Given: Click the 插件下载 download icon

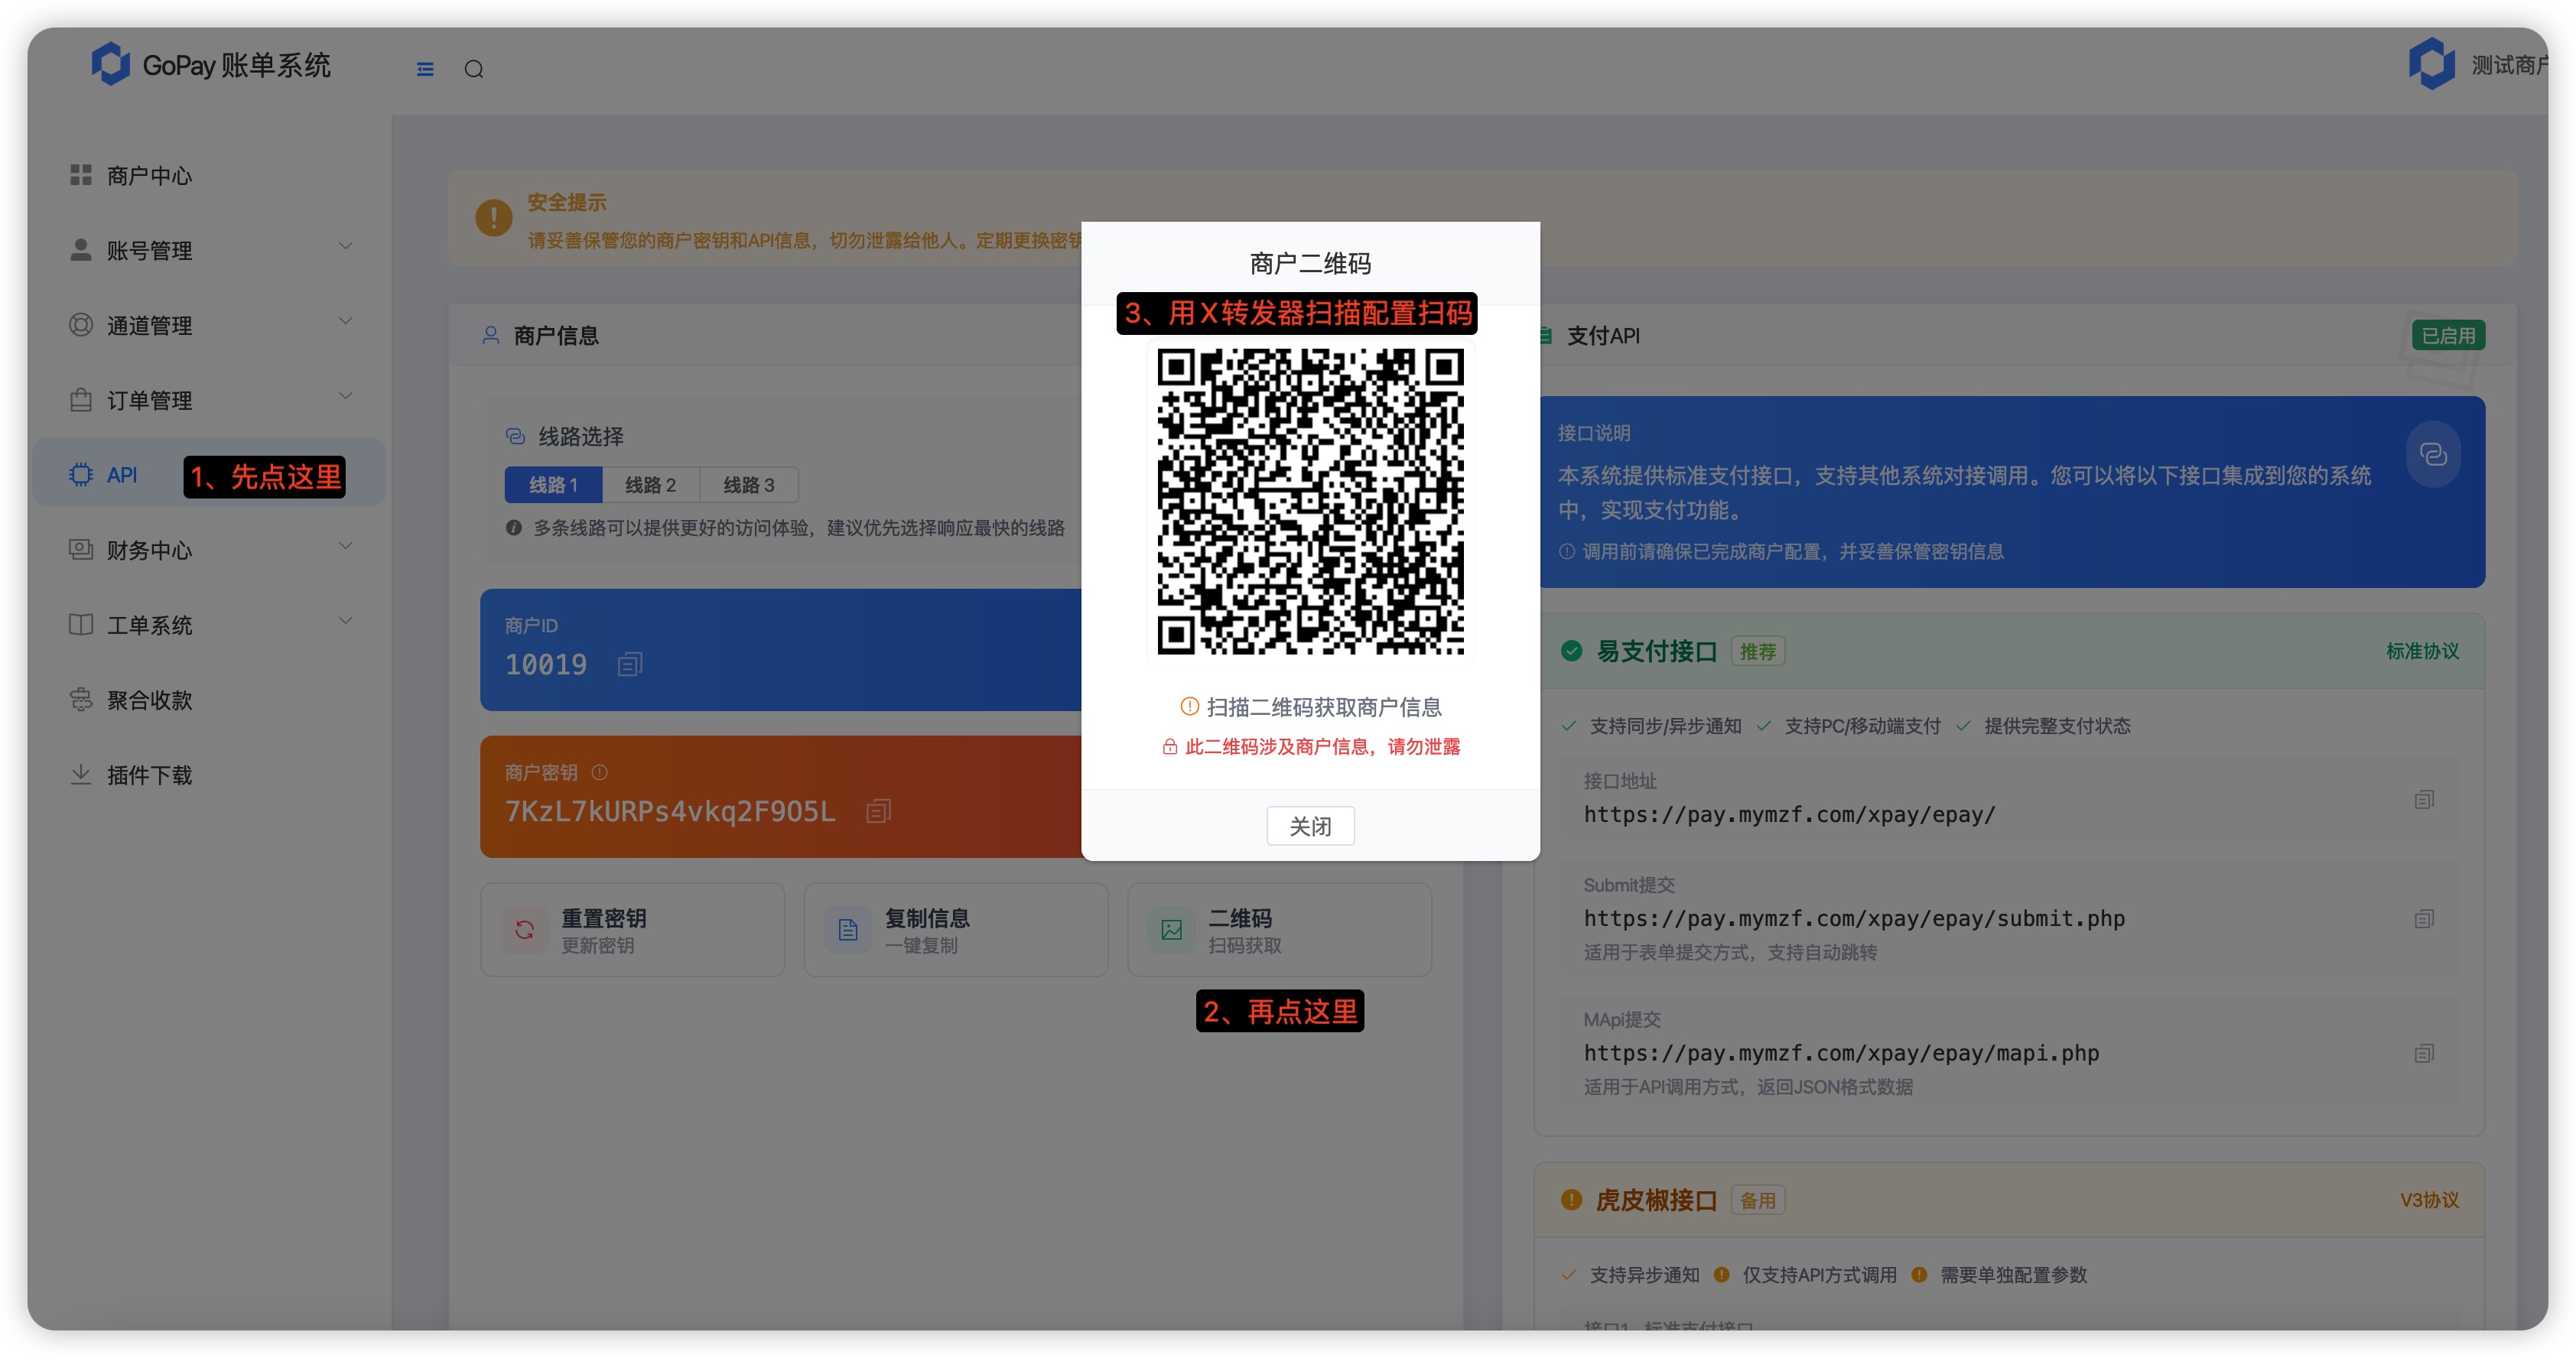Looking at the screenshot, I should (81, 774).
